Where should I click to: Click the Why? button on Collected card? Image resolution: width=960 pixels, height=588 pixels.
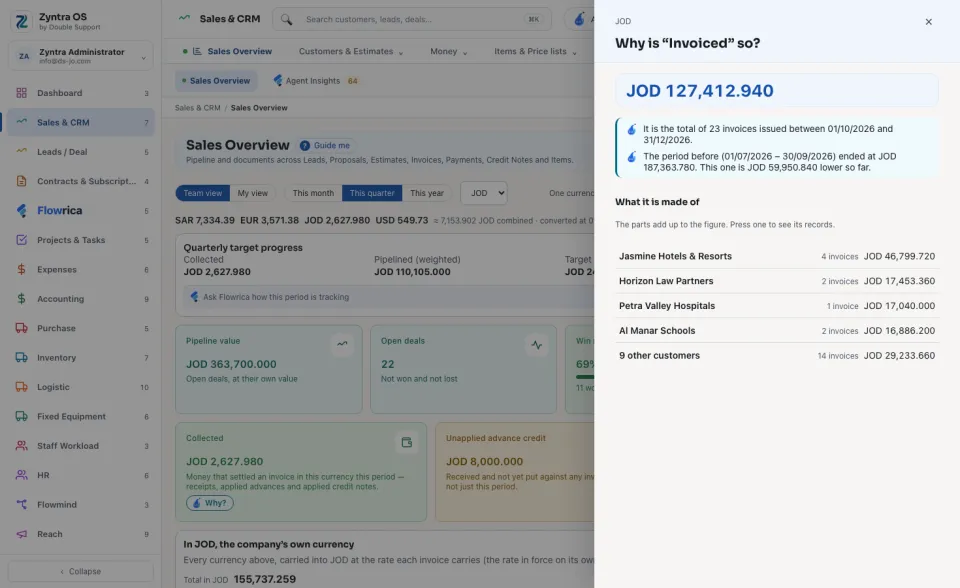coord(210,503)
